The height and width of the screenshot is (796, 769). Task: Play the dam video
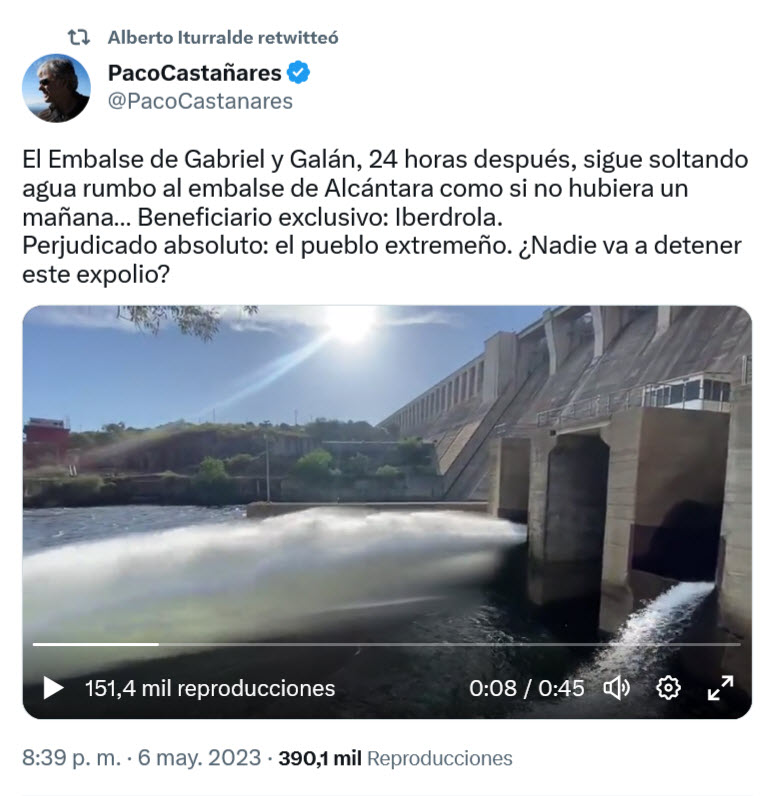(53, 688)
